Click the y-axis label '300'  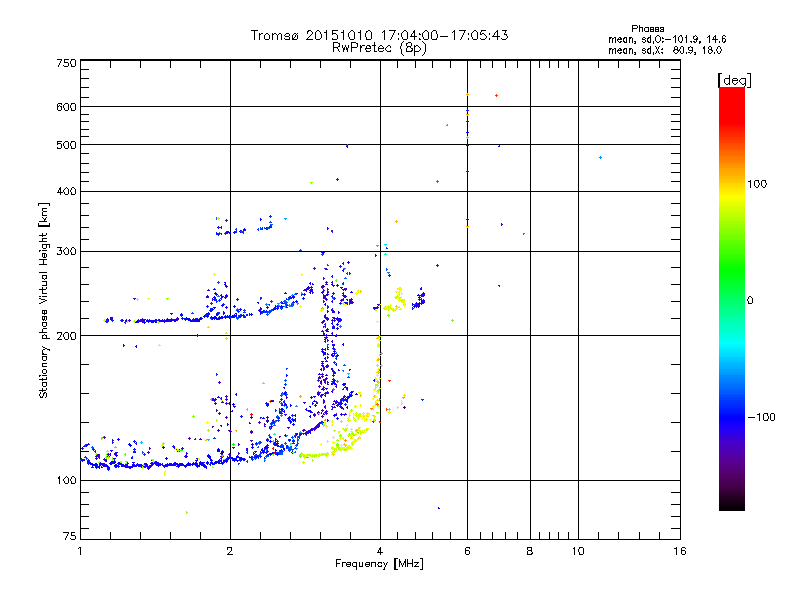[x=66, y=251]
